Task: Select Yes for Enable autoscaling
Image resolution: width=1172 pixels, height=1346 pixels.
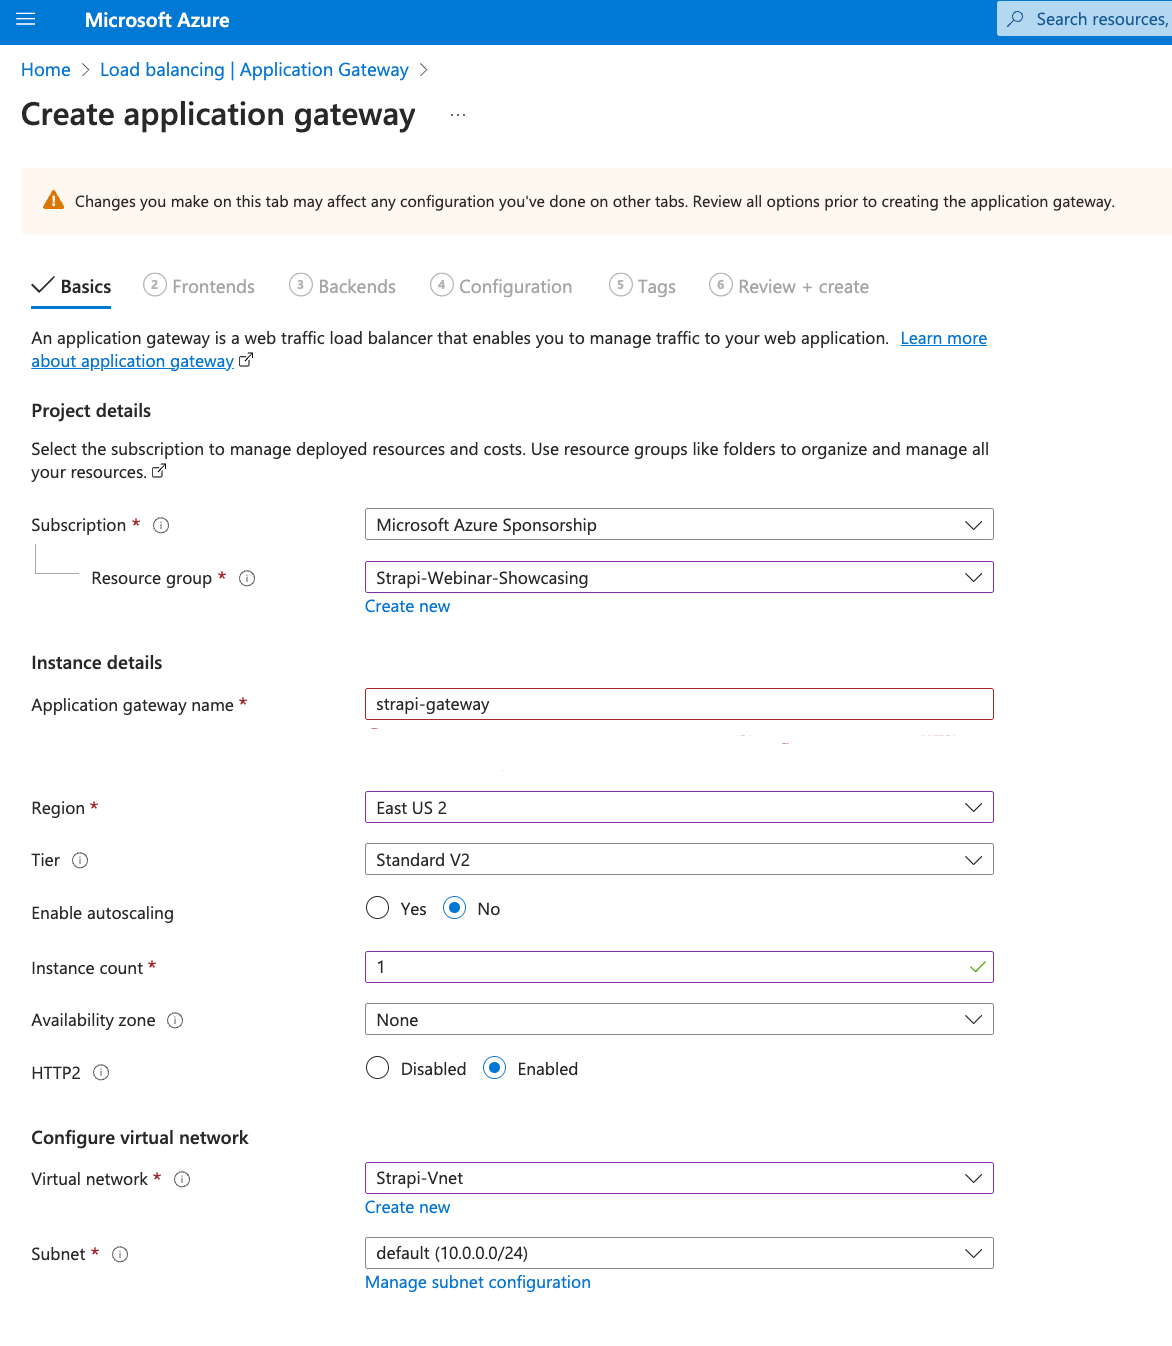Action: 377,908
